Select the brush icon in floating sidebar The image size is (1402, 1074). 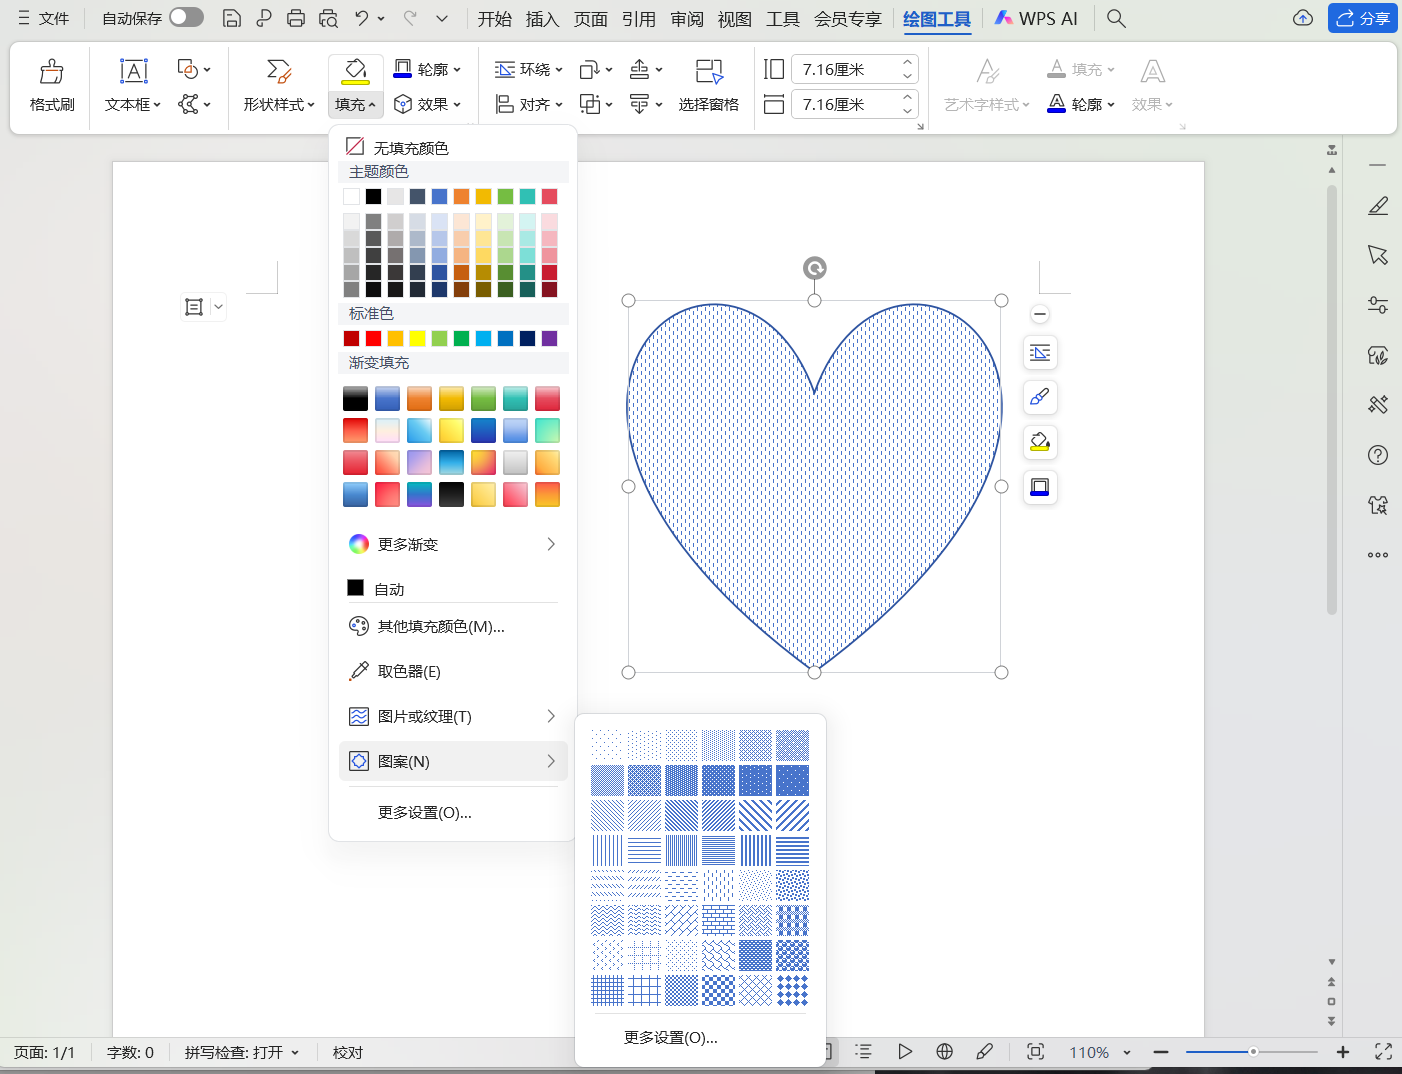1040,397
